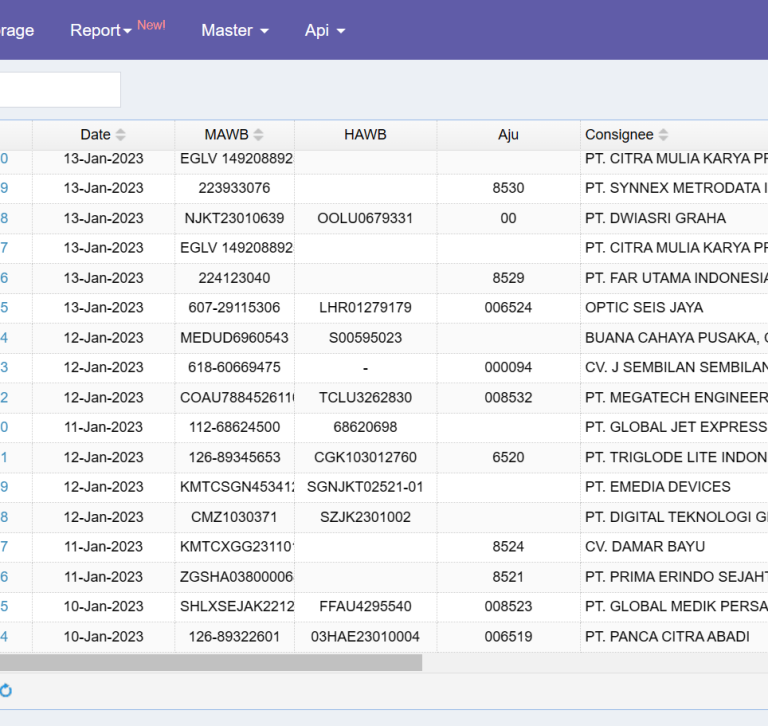768x726 pixels.
Task: Select HAWB cell OOLU0679331
Action: (x=365, y=218)
